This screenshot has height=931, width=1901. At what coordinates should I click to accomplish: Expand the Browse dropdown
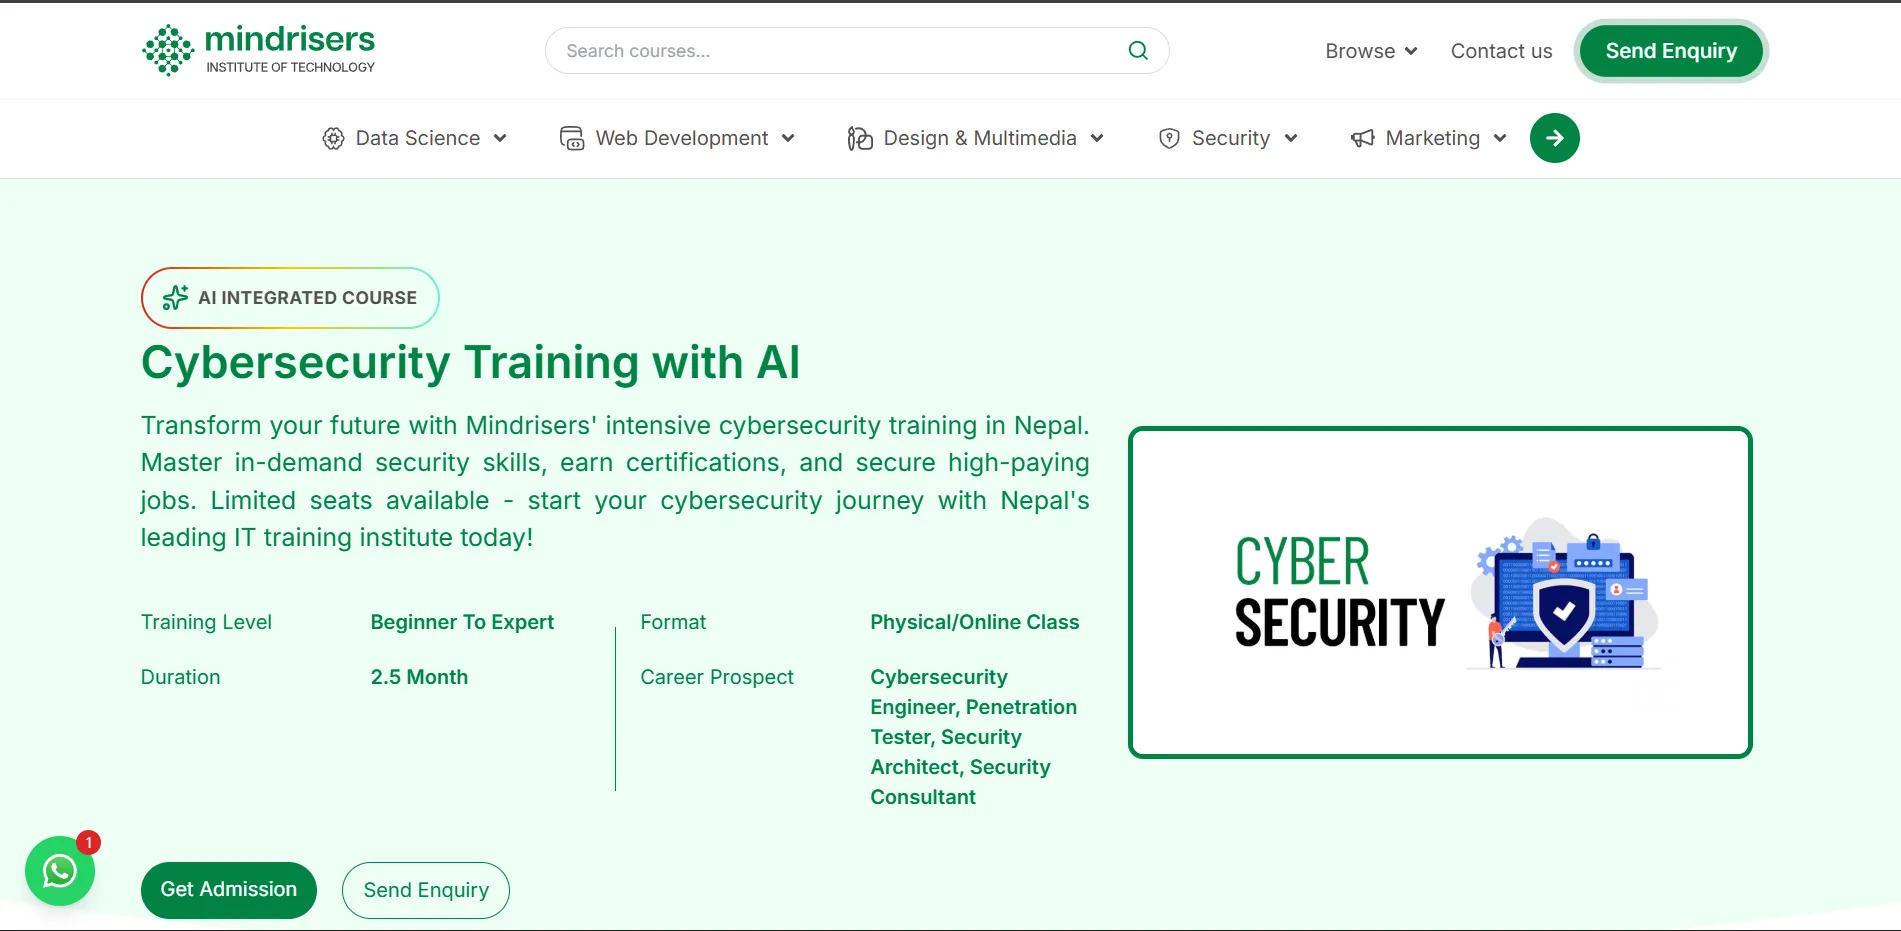tap(1371, 51)
